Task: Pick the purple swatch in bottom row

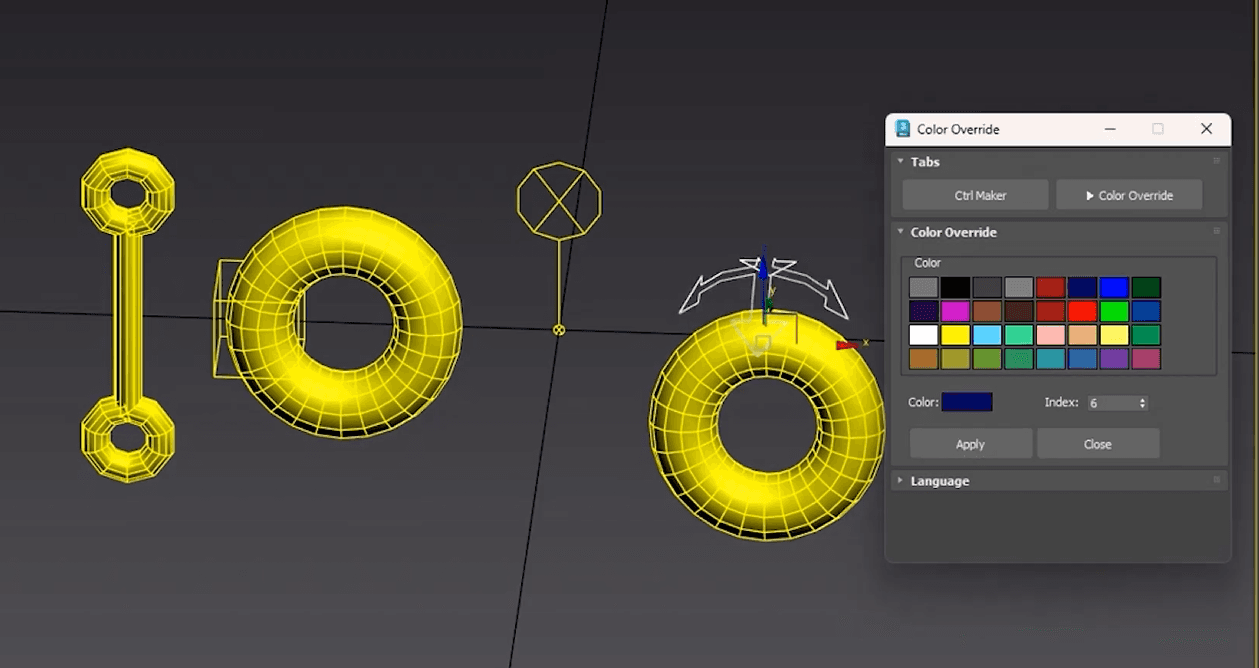Action: pyautogui.click(x=1114, y=358)
